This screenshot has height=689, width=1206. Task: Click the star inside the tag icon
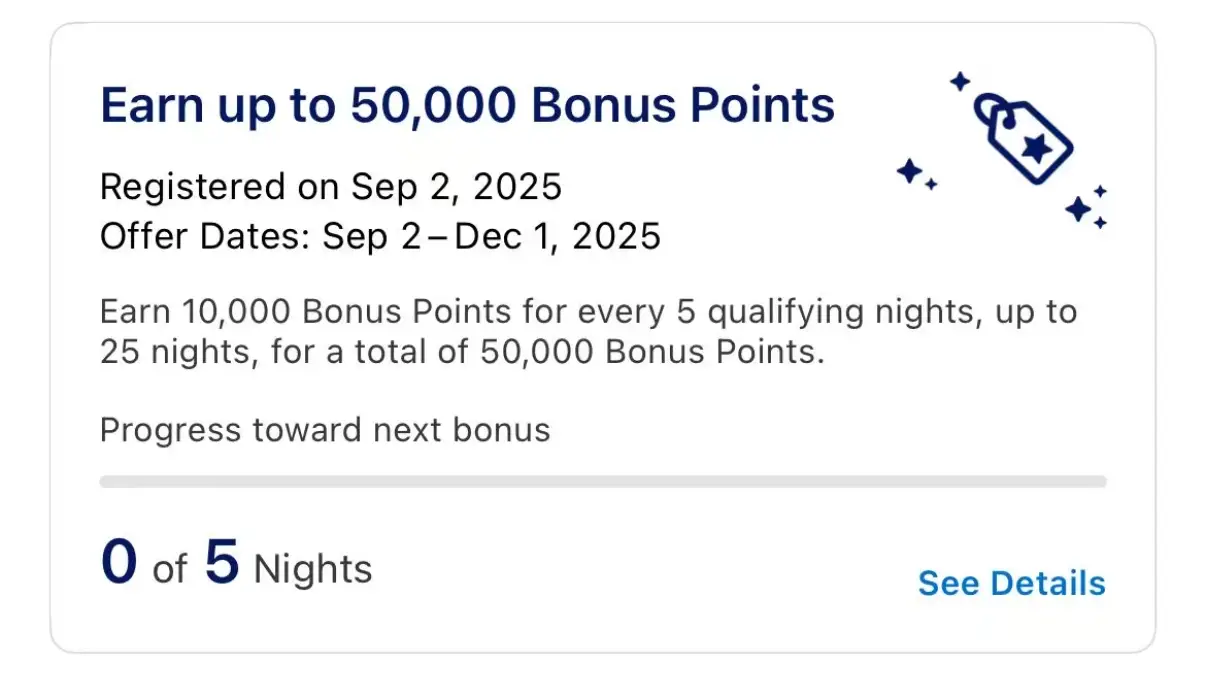[1037, 148]
